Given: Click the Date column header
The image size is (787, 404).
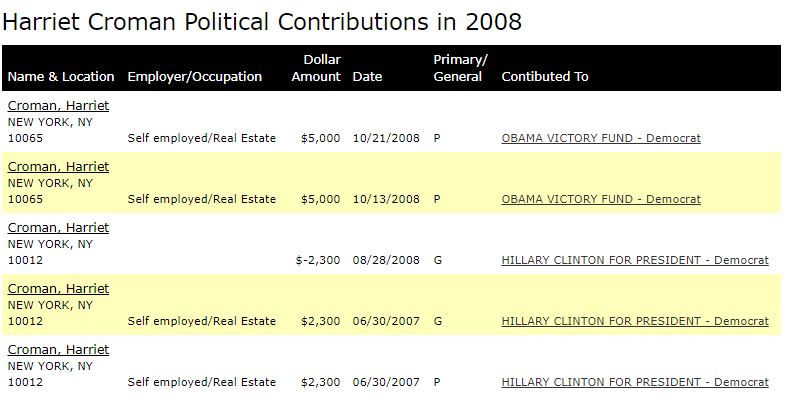Looking at the screenshot, I should click(367, 77).
